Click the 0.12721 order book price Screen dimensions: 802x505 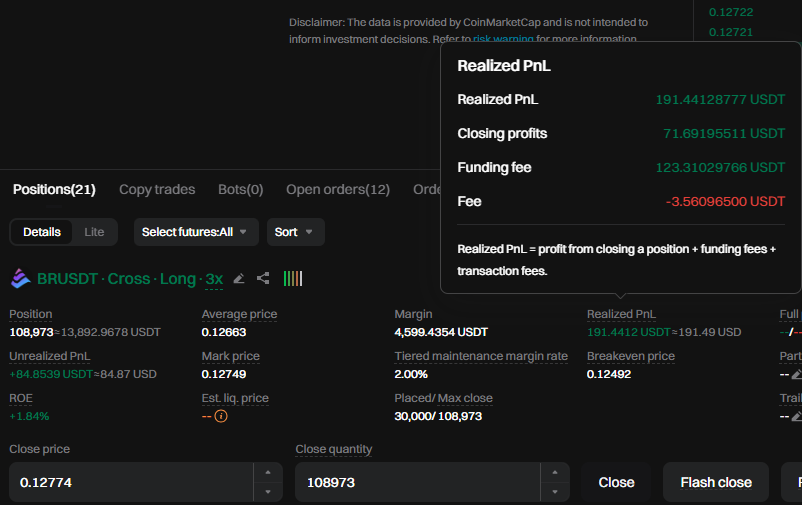[731, 32]
